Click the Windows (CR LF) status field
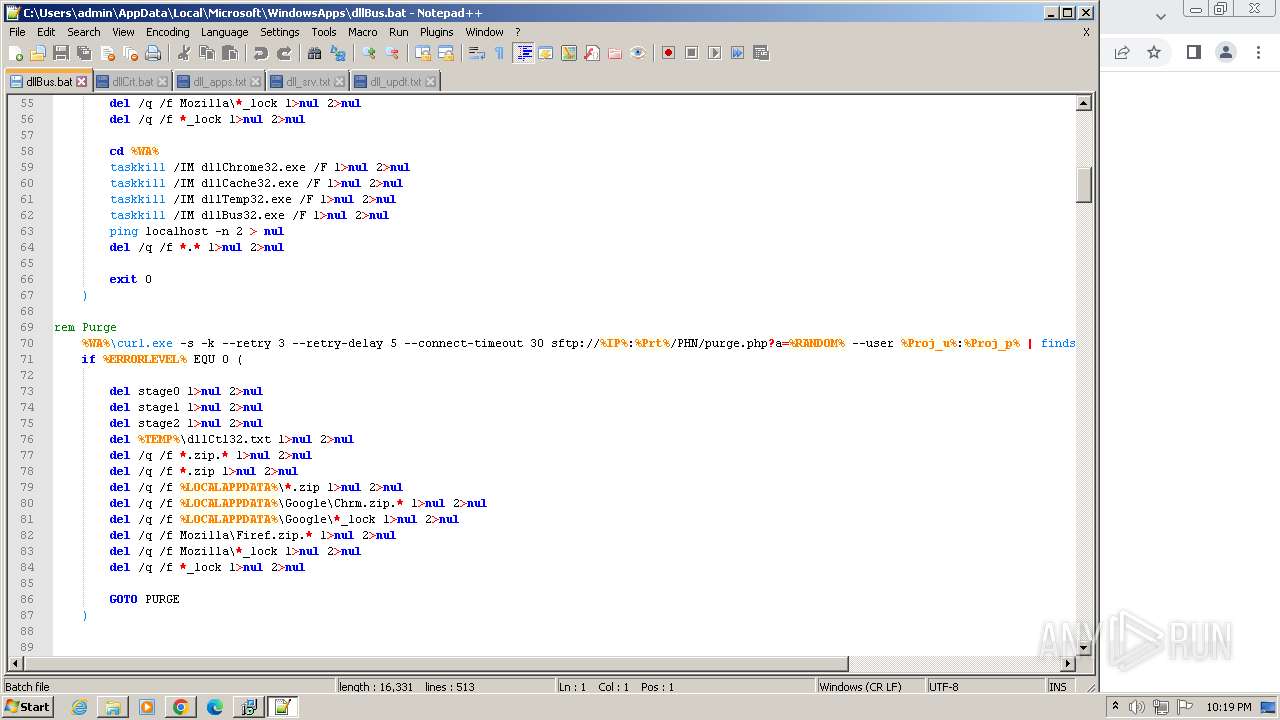This screenshot has width=1280, height=720. pyautogui.click(x=870, y=687)
